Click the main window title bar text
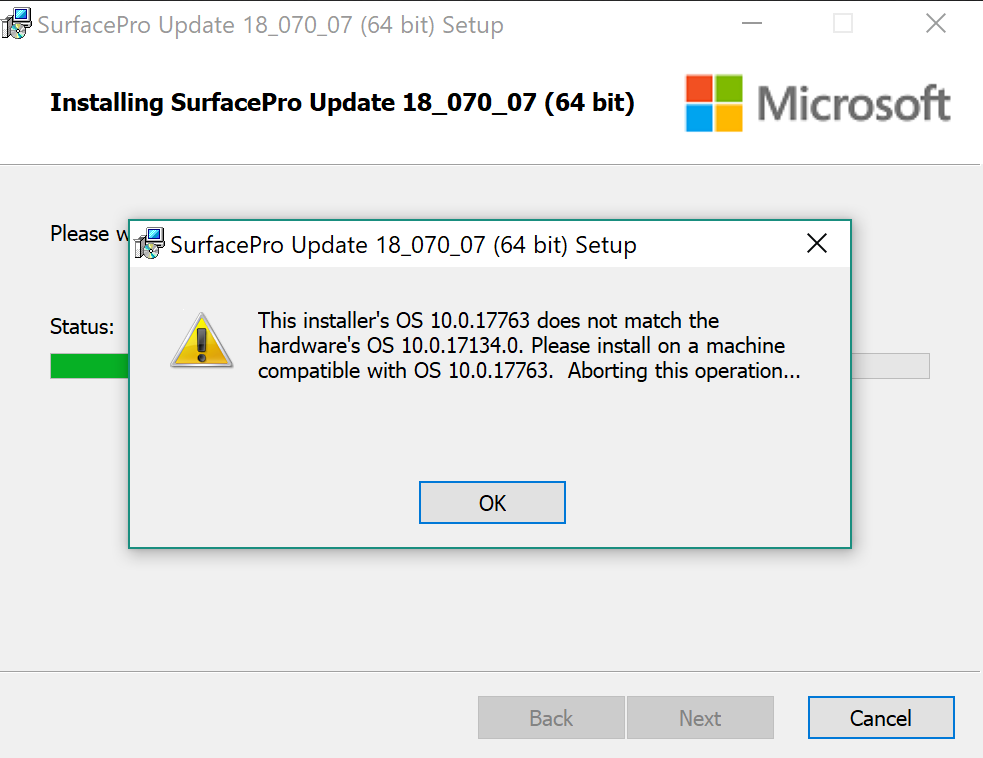 pyautogui.click(x=270, y=25)
